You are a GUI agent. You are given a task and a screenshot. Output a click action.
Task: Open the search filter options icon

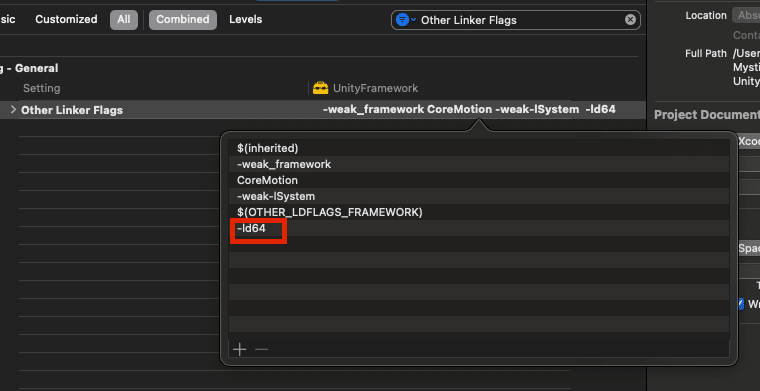coord(405,20)
